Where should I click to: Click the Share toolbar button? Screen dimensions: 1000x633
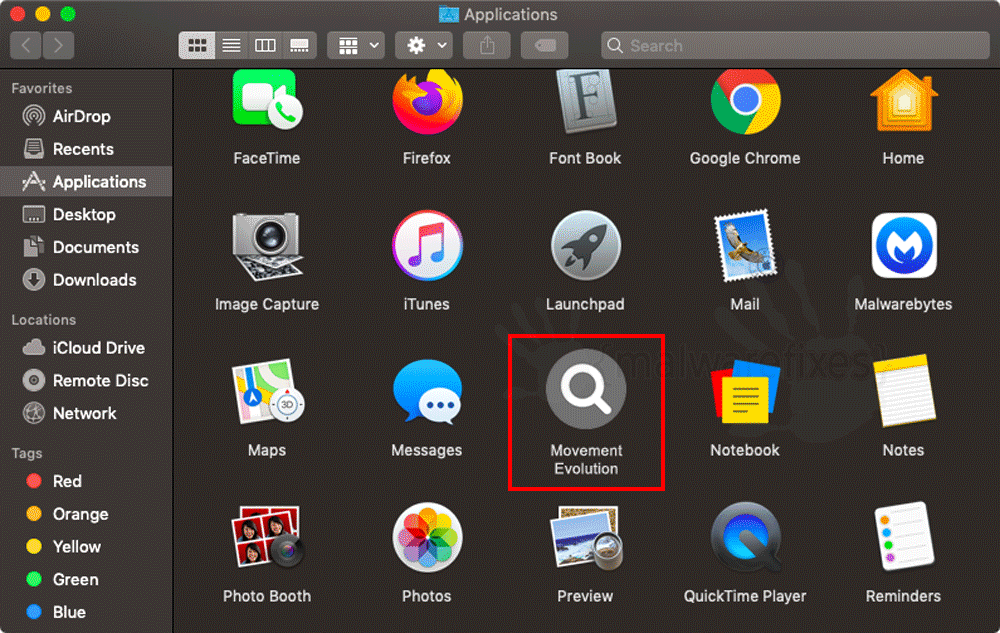click(487, 45)
